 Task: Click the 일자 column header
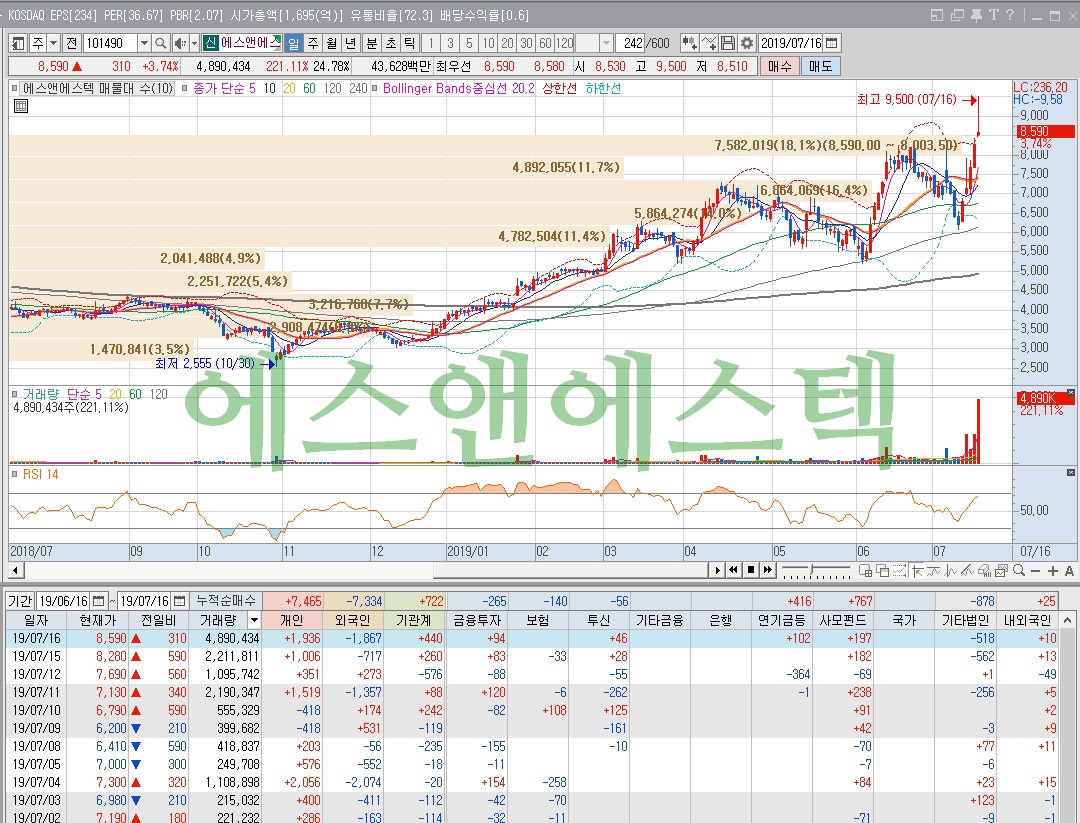(x=36, y=621)
